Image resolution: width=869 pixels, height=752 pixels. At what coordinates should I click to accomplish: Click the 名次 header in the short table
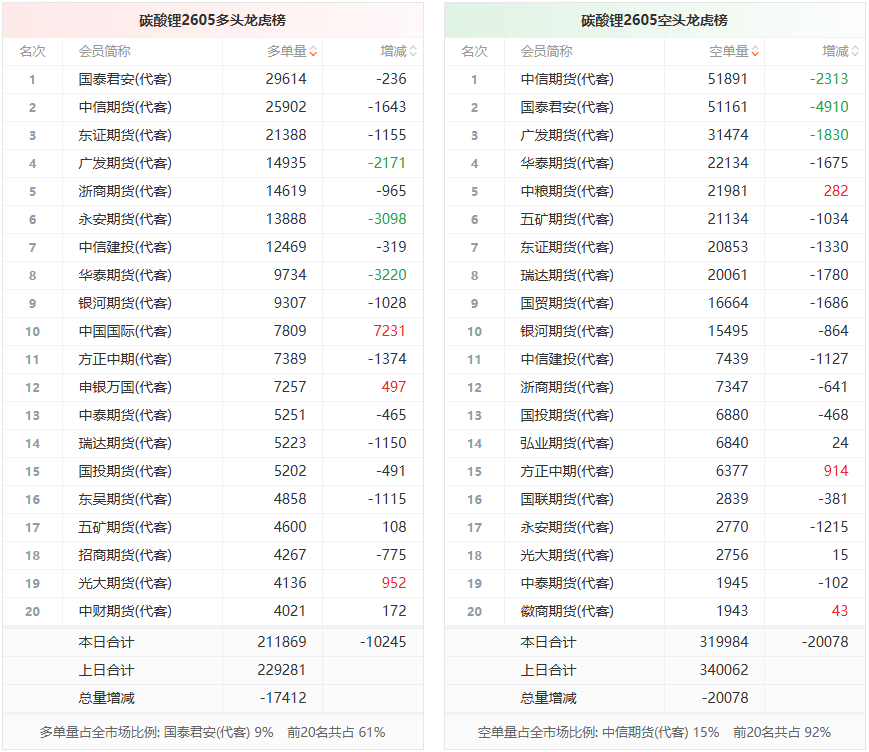click(x=474, y=52)
